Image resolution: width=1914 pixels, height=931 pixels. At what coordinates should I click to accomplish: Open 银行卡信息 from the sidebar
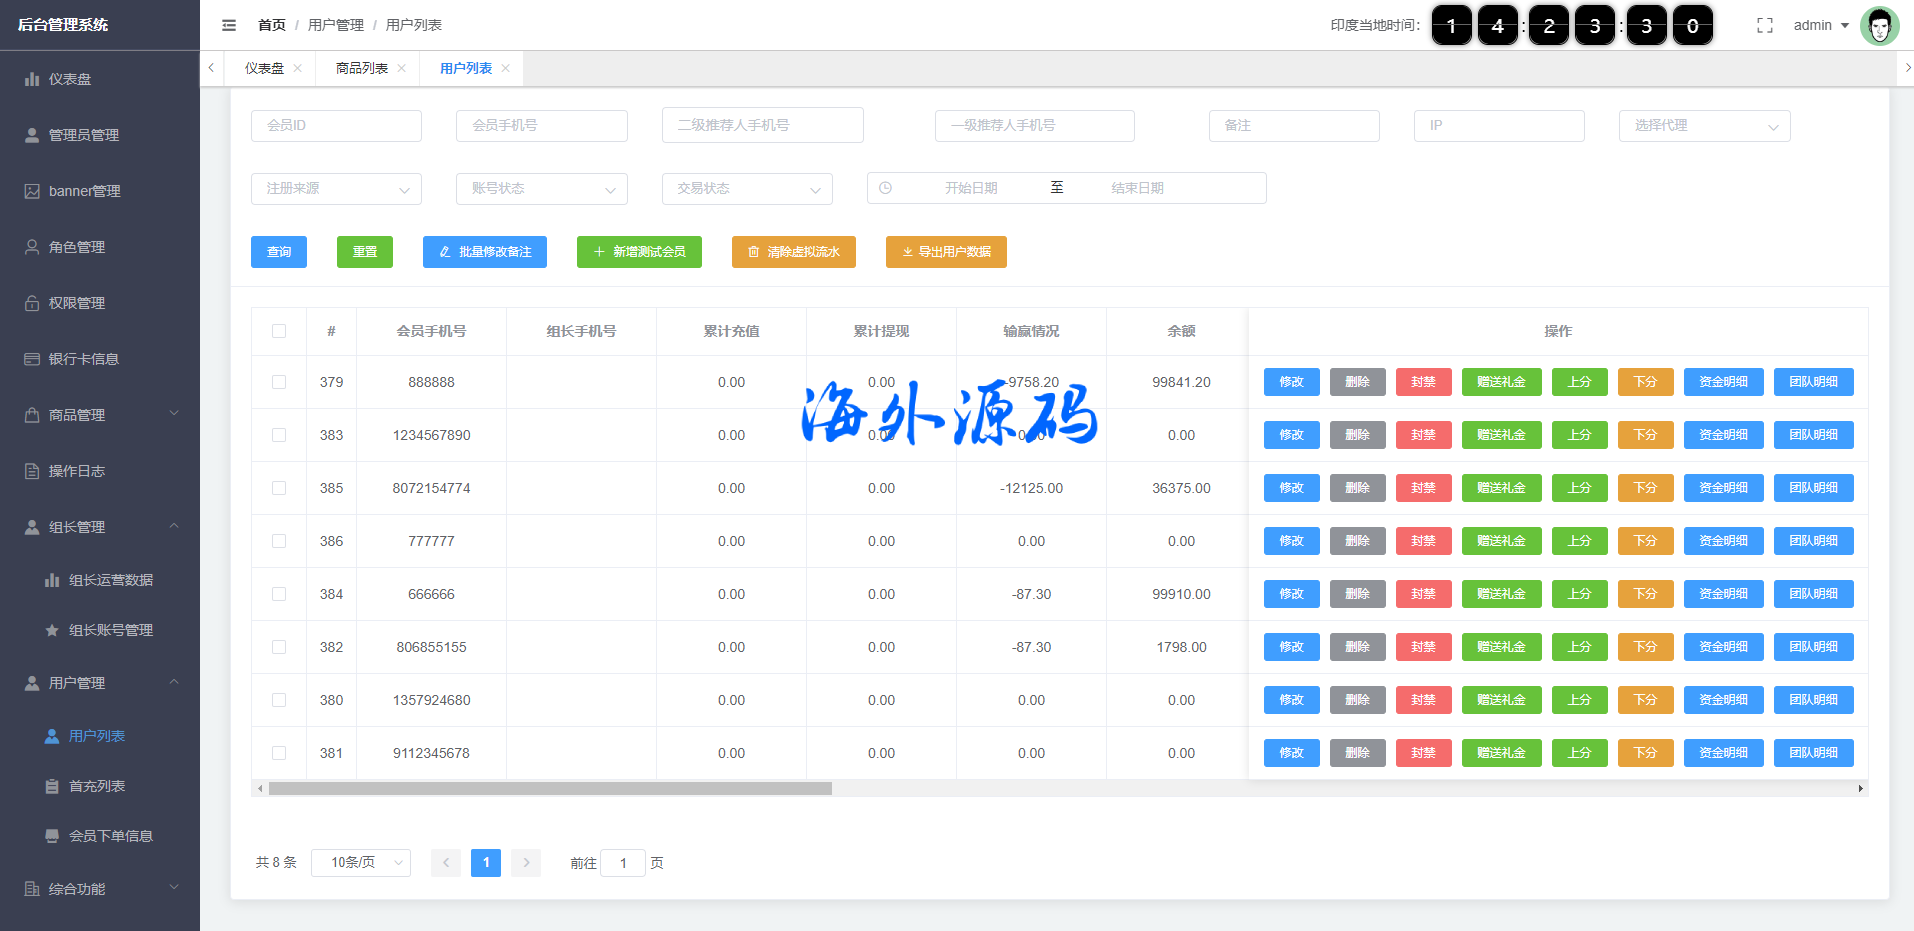click(83, 359)
